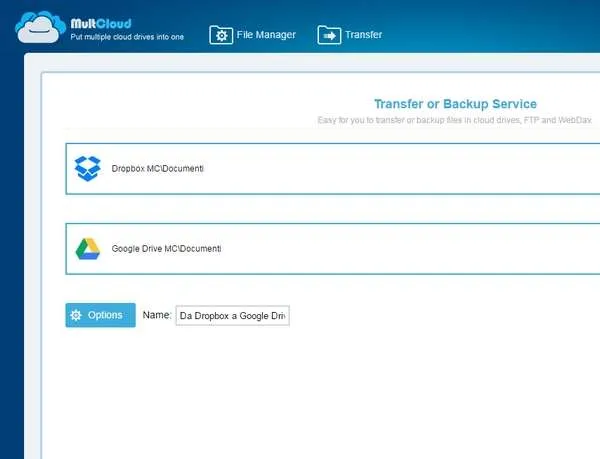Click the MultCloud brand name text
The height and width of the screenshot is (459, 600).
pos(101,24)
